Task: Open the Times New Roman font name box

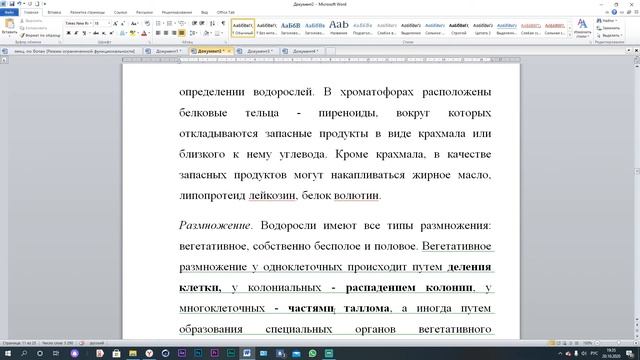Action: 78,24
